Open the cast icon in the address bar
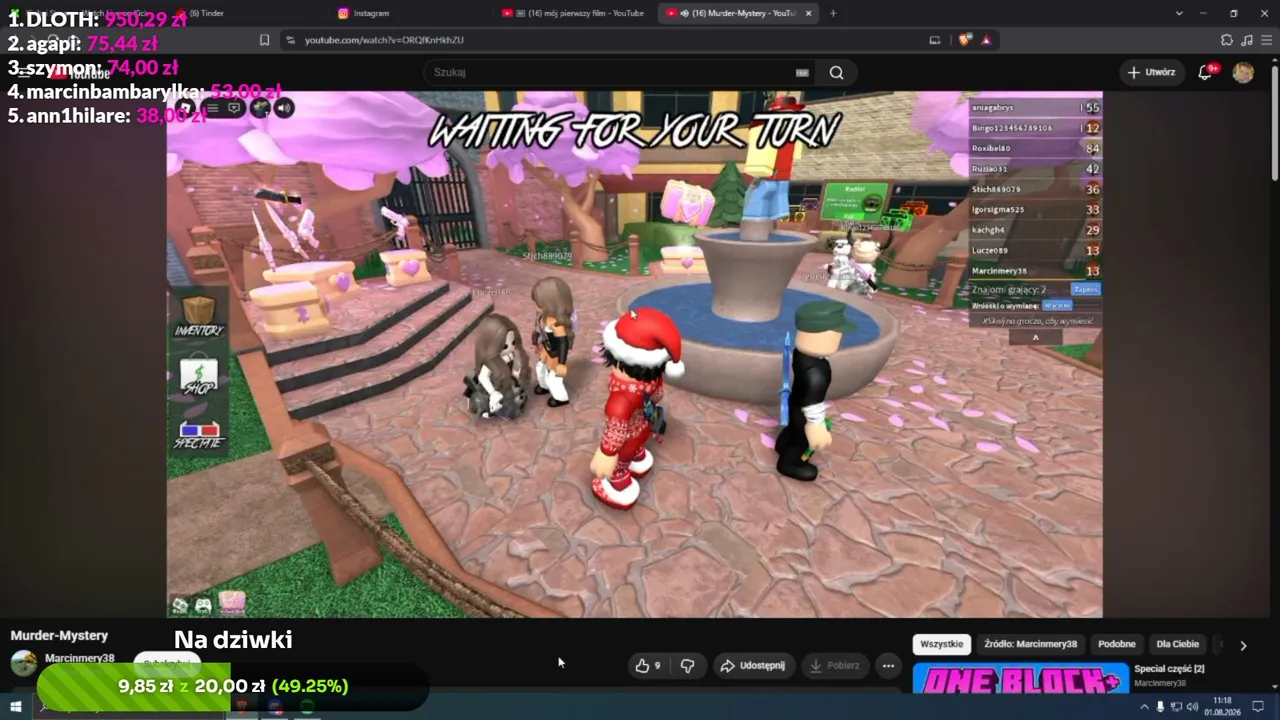Viewport: 1280px width, 720px height. coord(934,40)
